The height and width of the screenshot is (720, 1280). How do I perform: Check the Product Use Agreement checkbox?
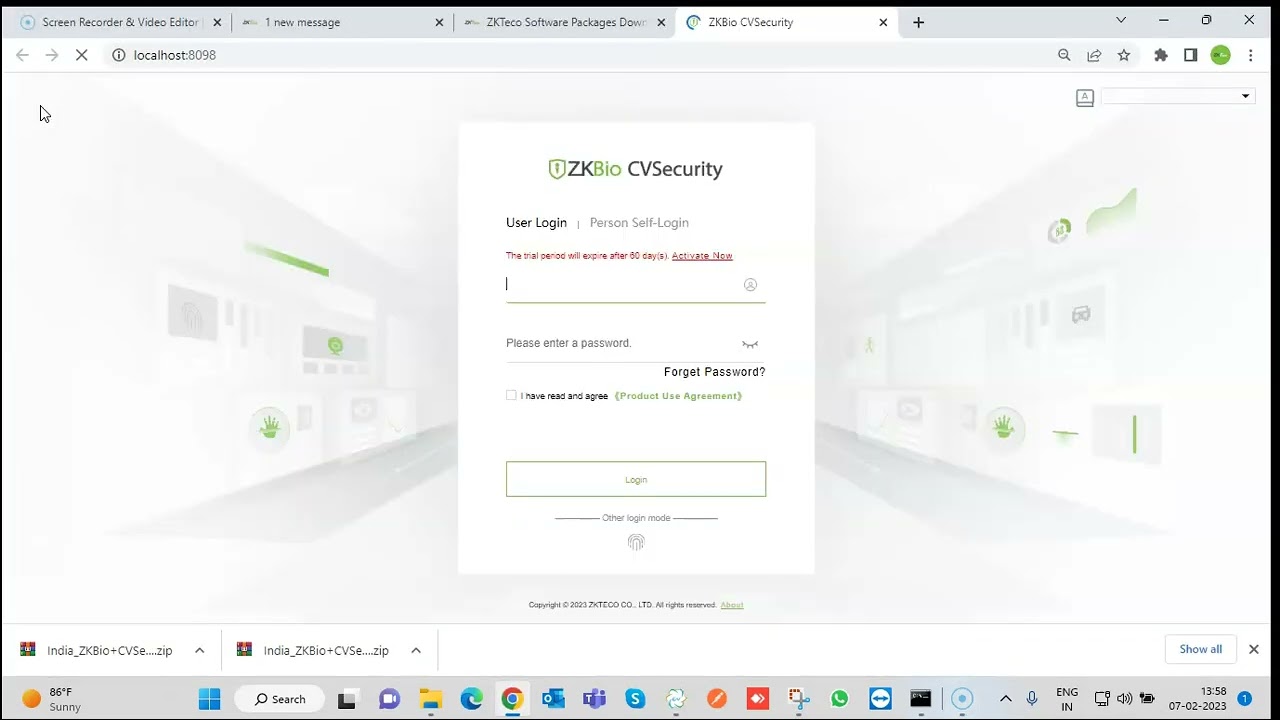point(511,395)
